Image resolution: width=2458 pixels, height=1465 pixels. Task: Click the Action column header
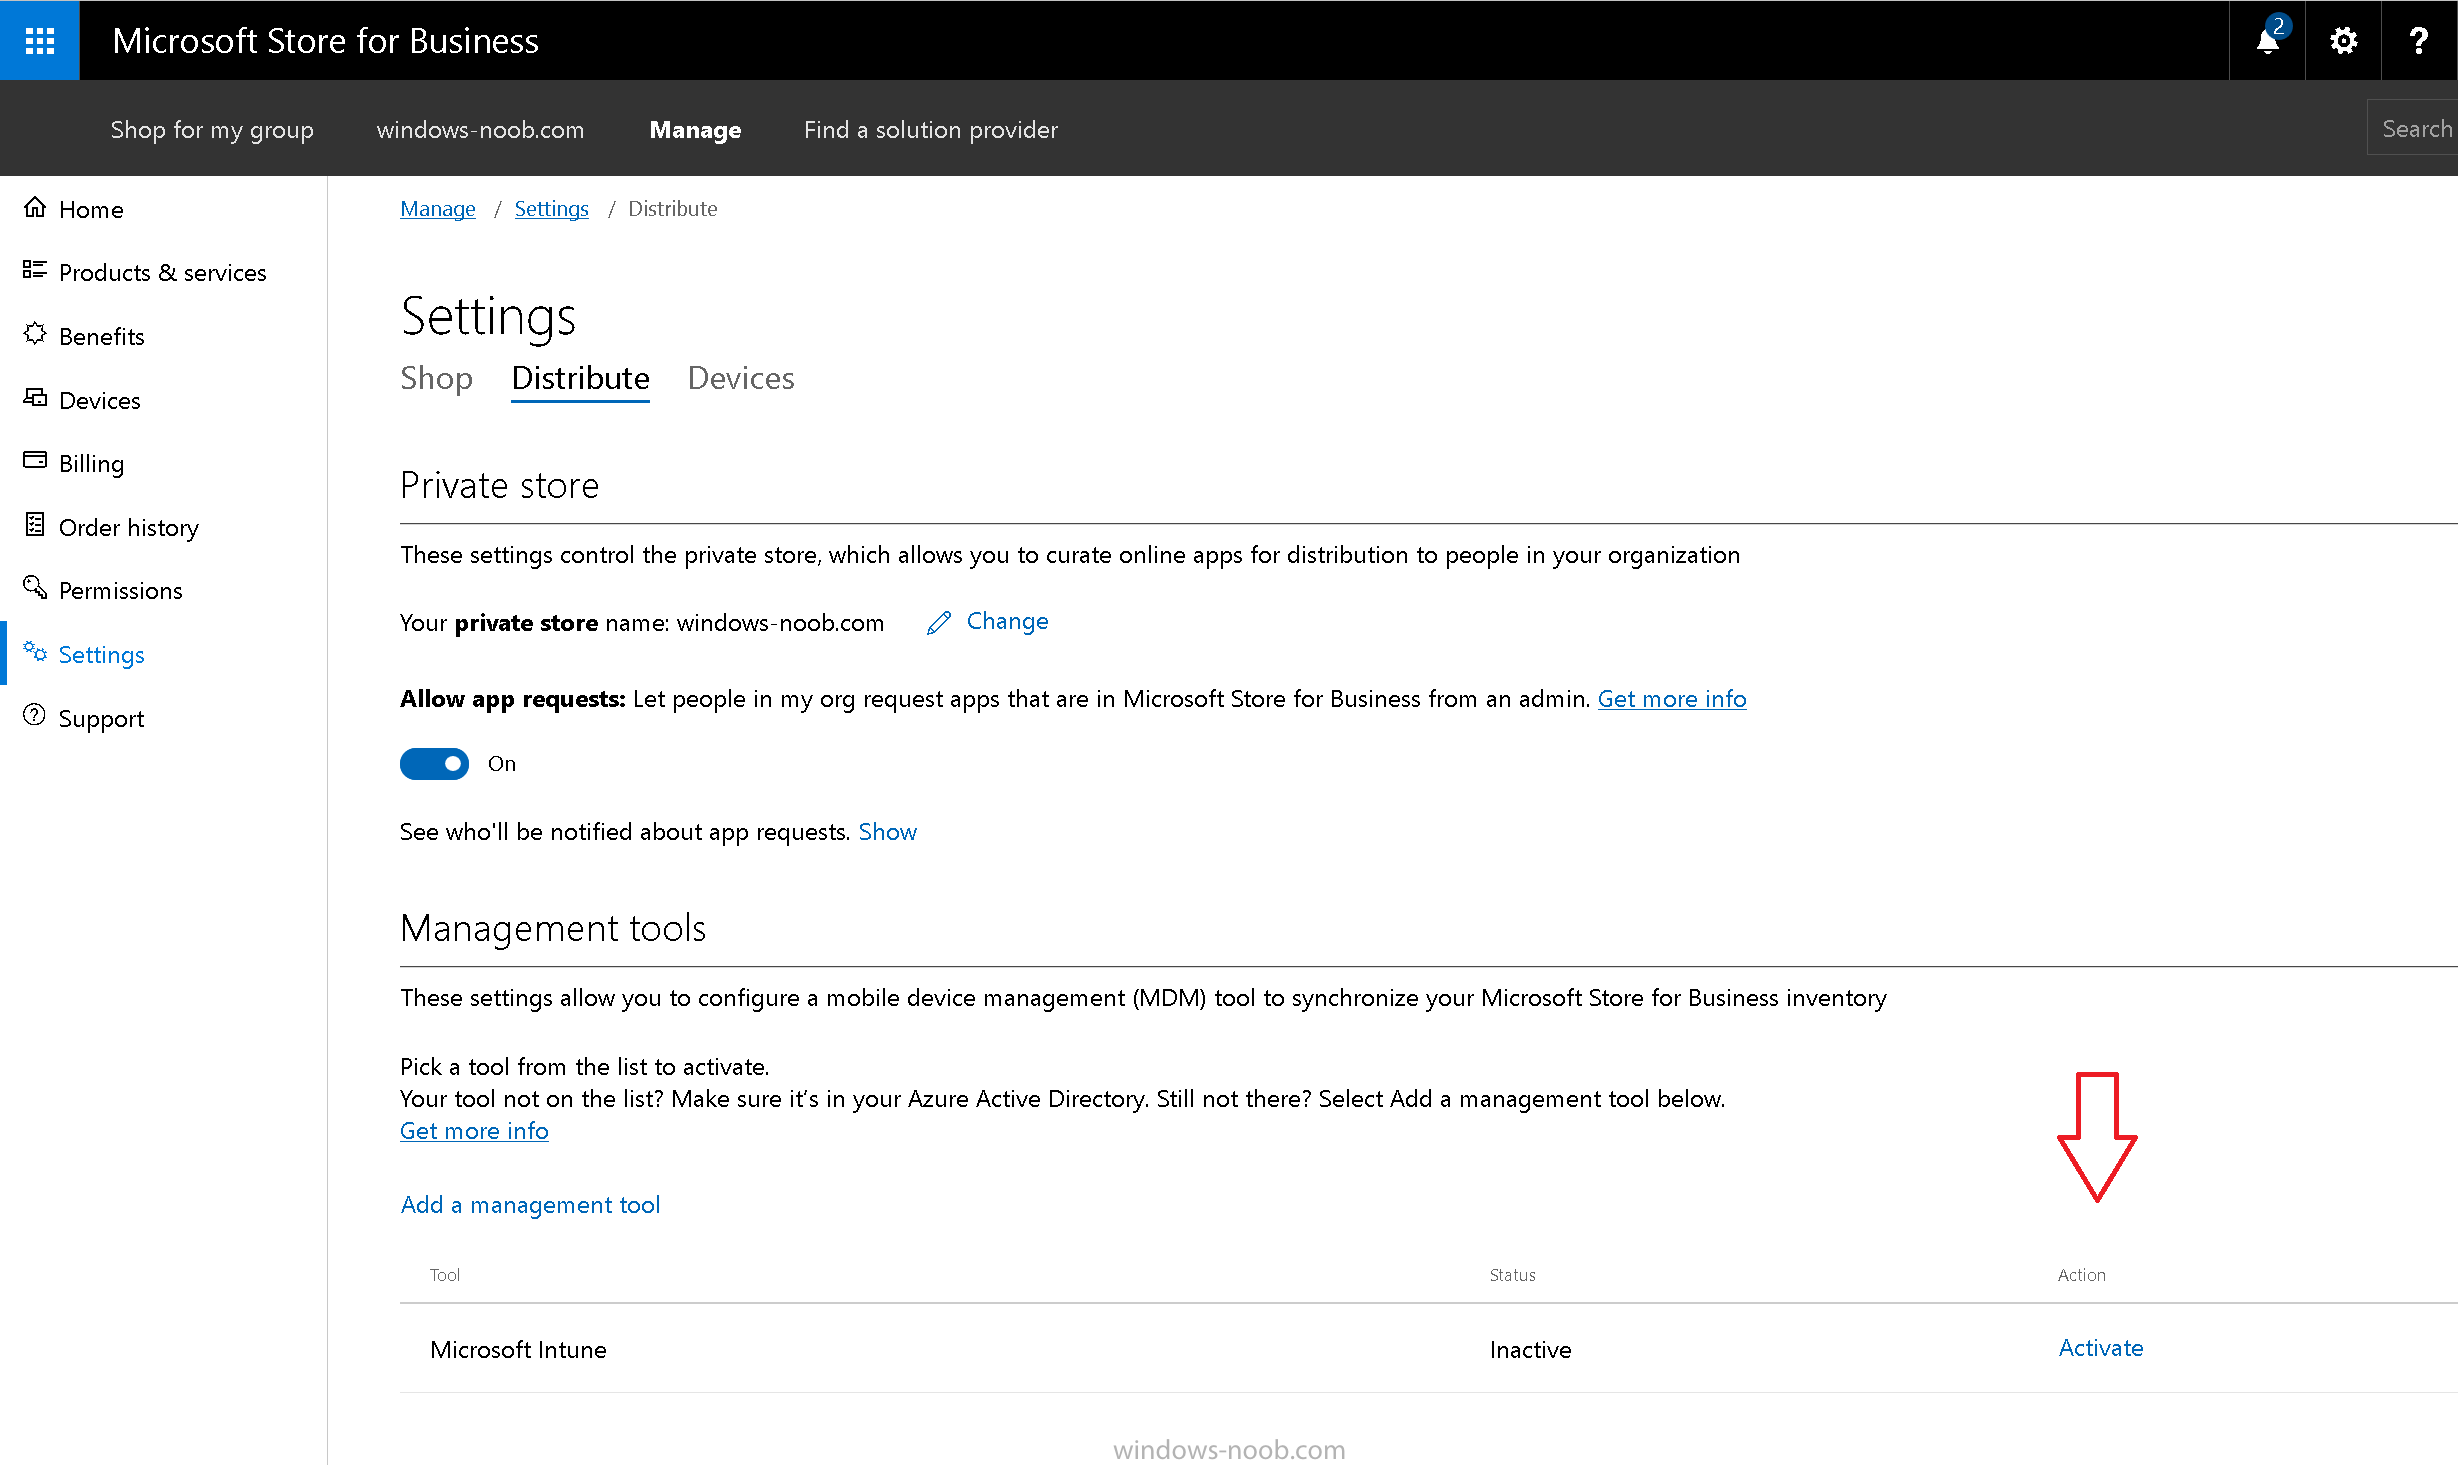[x=2081, y=1275]
